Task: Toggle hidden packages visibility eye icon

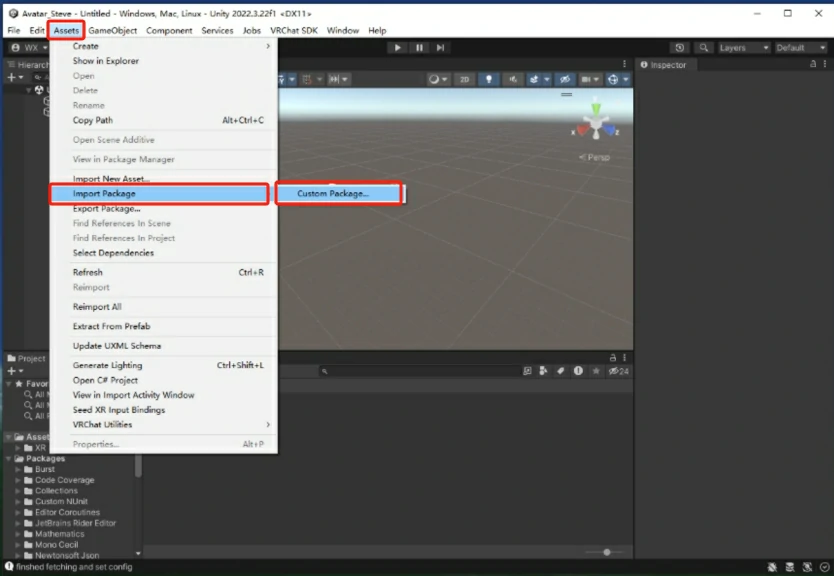Action: 614,371
